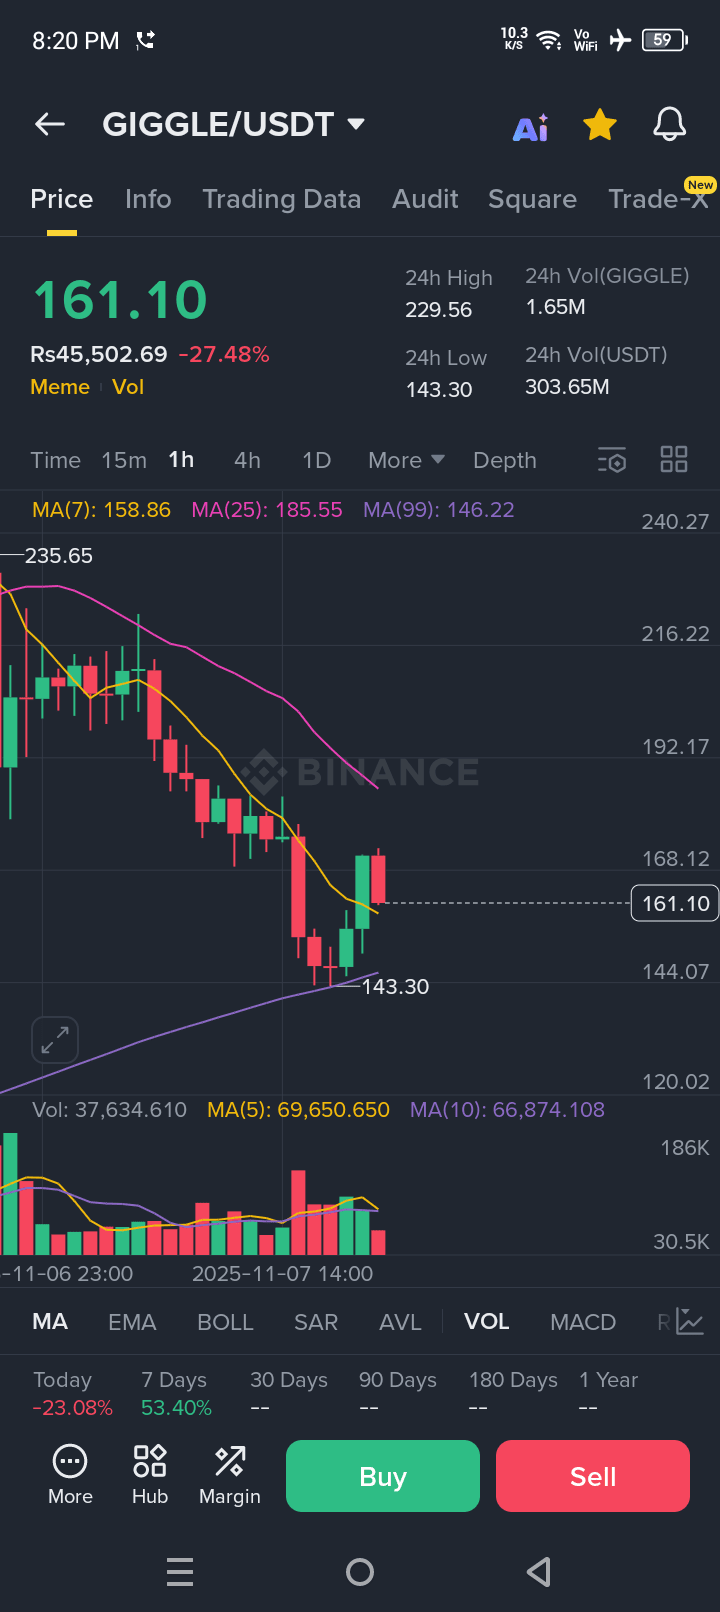Toggle the MACD indicator
Viewport: 720px width, 1612px height.
tap(583, 1322)
